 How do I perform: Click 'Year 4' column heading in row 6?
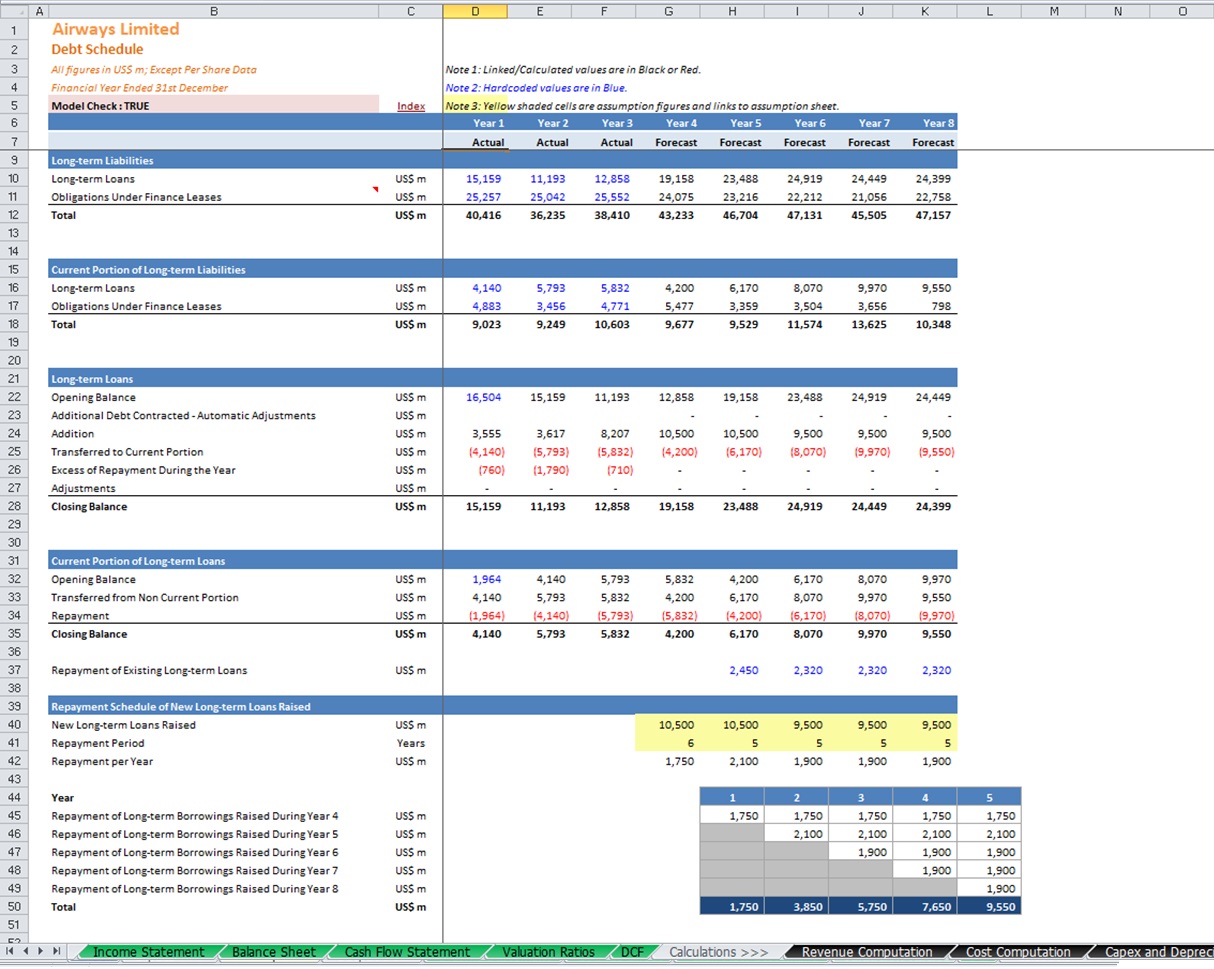pyautogui.click(x=681, y=123)
